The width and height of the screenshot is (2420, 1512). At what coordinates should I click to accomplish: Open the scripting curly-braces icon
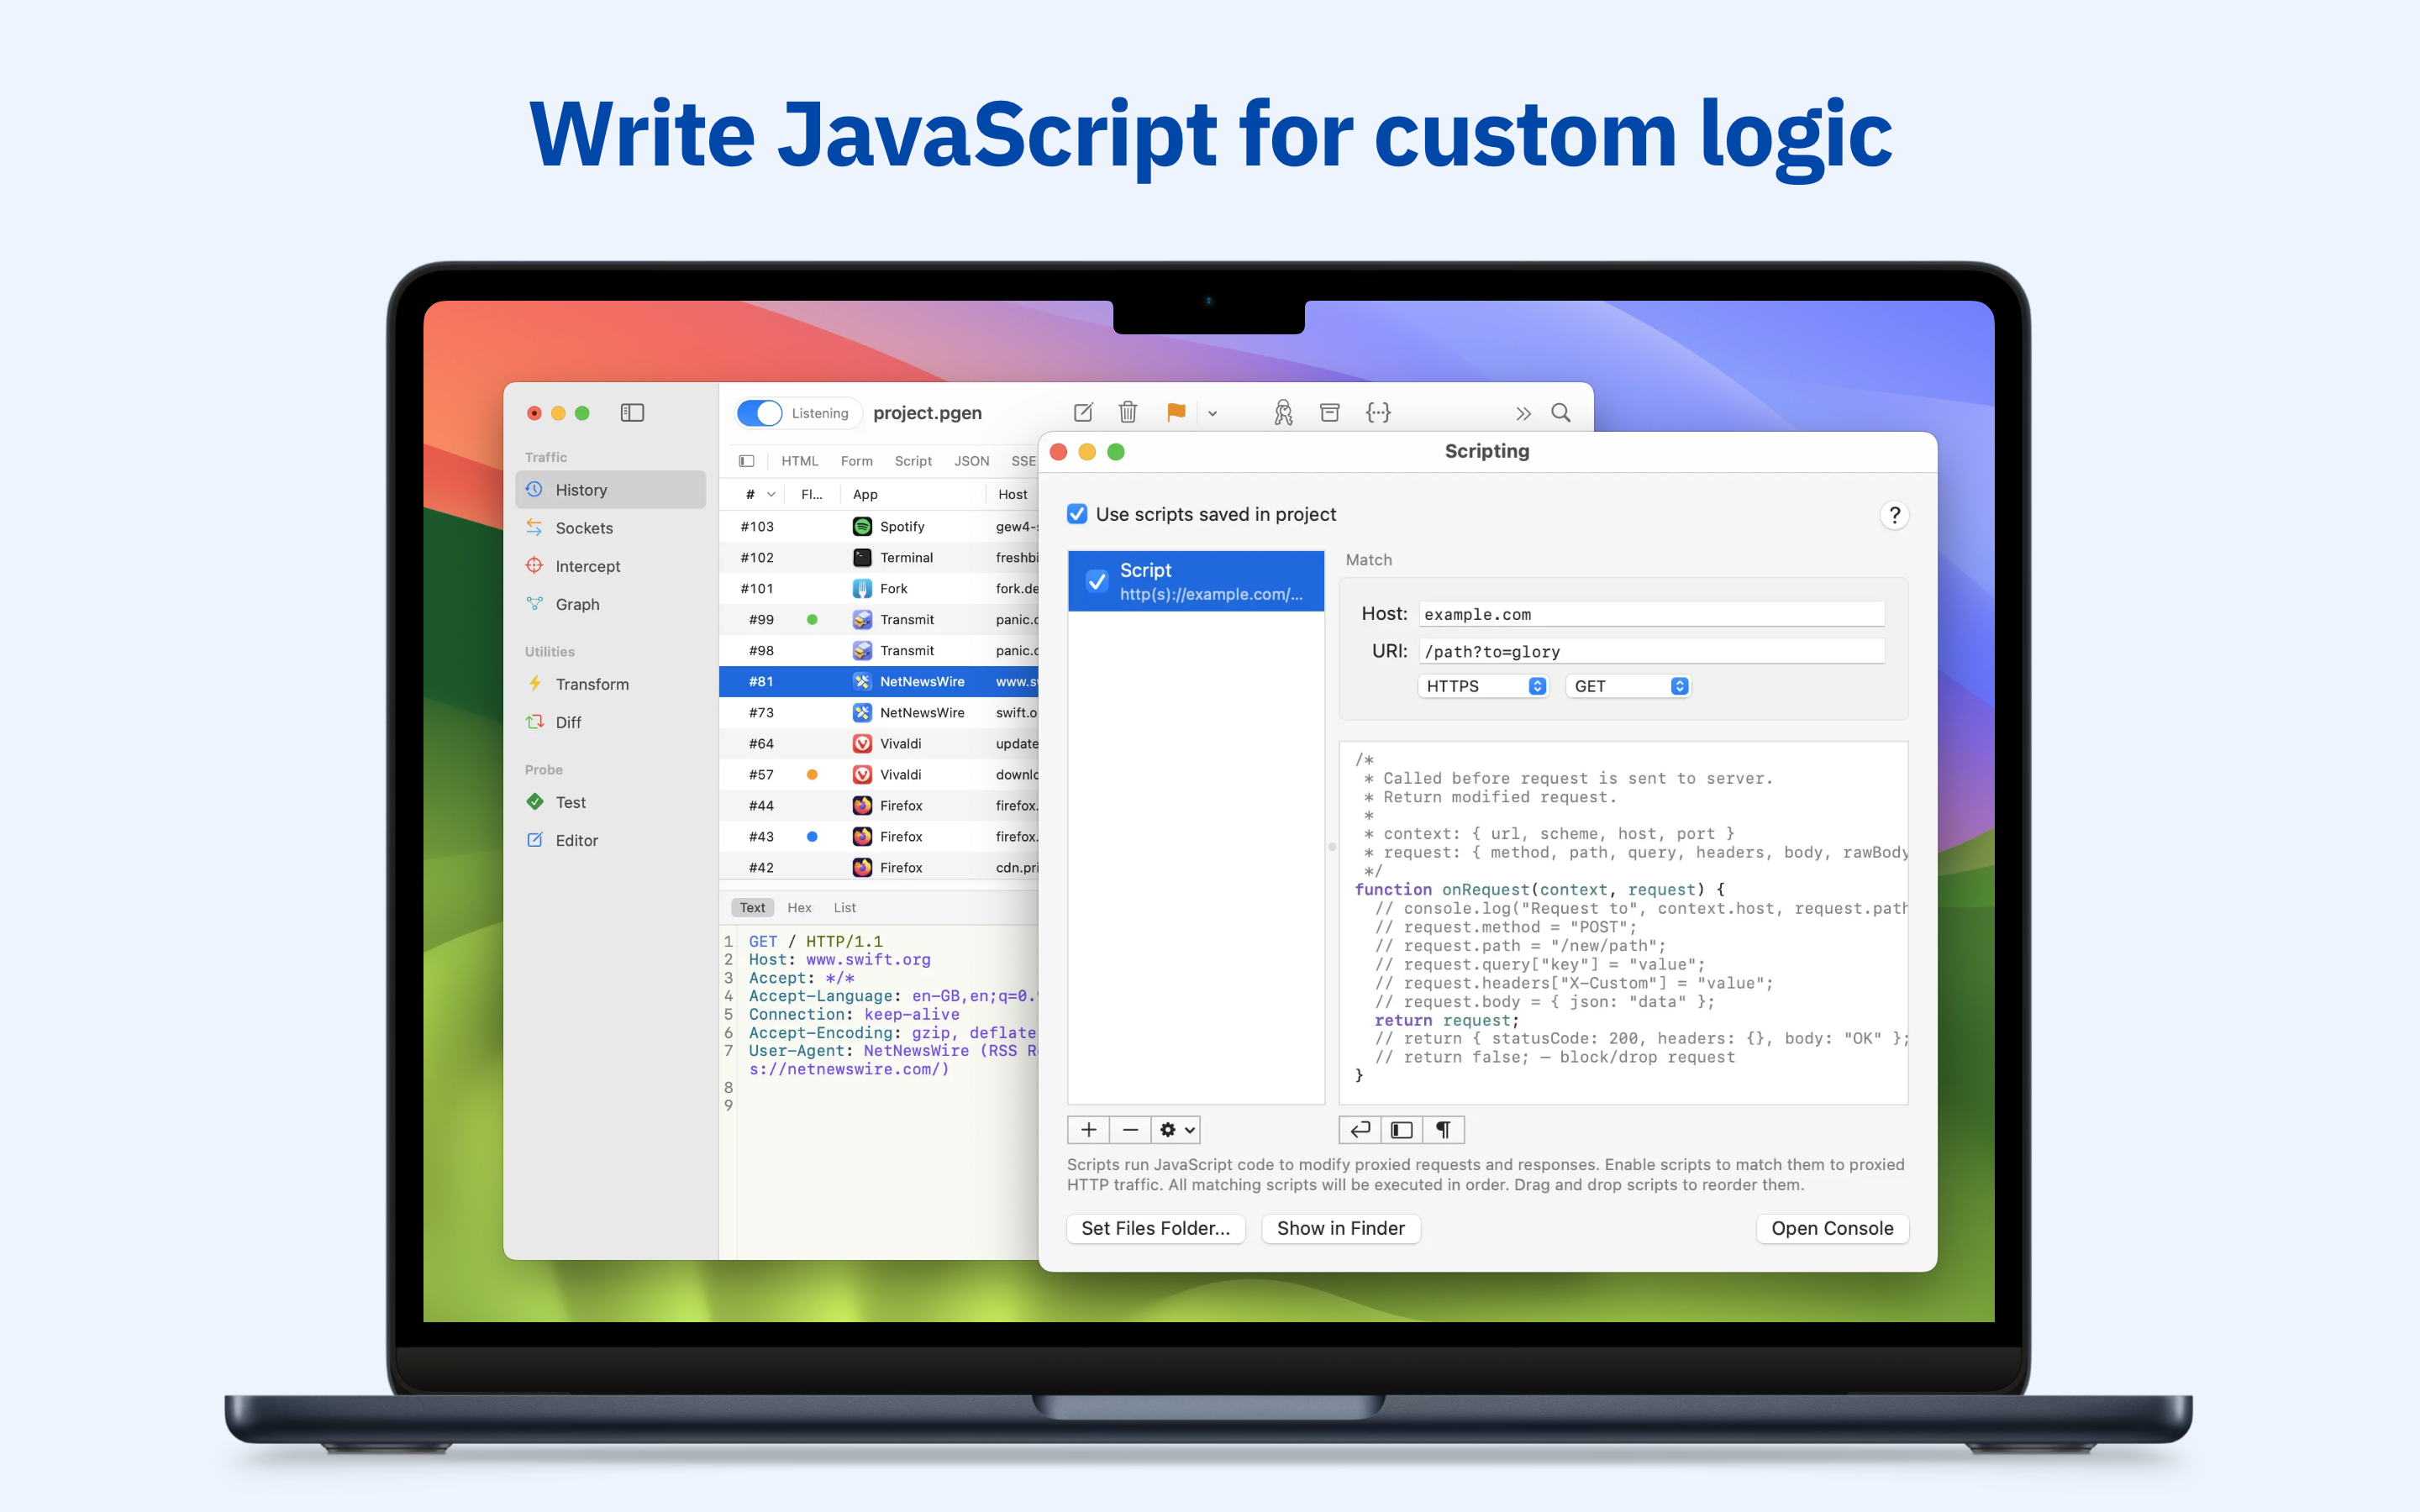coord(1378,412)
